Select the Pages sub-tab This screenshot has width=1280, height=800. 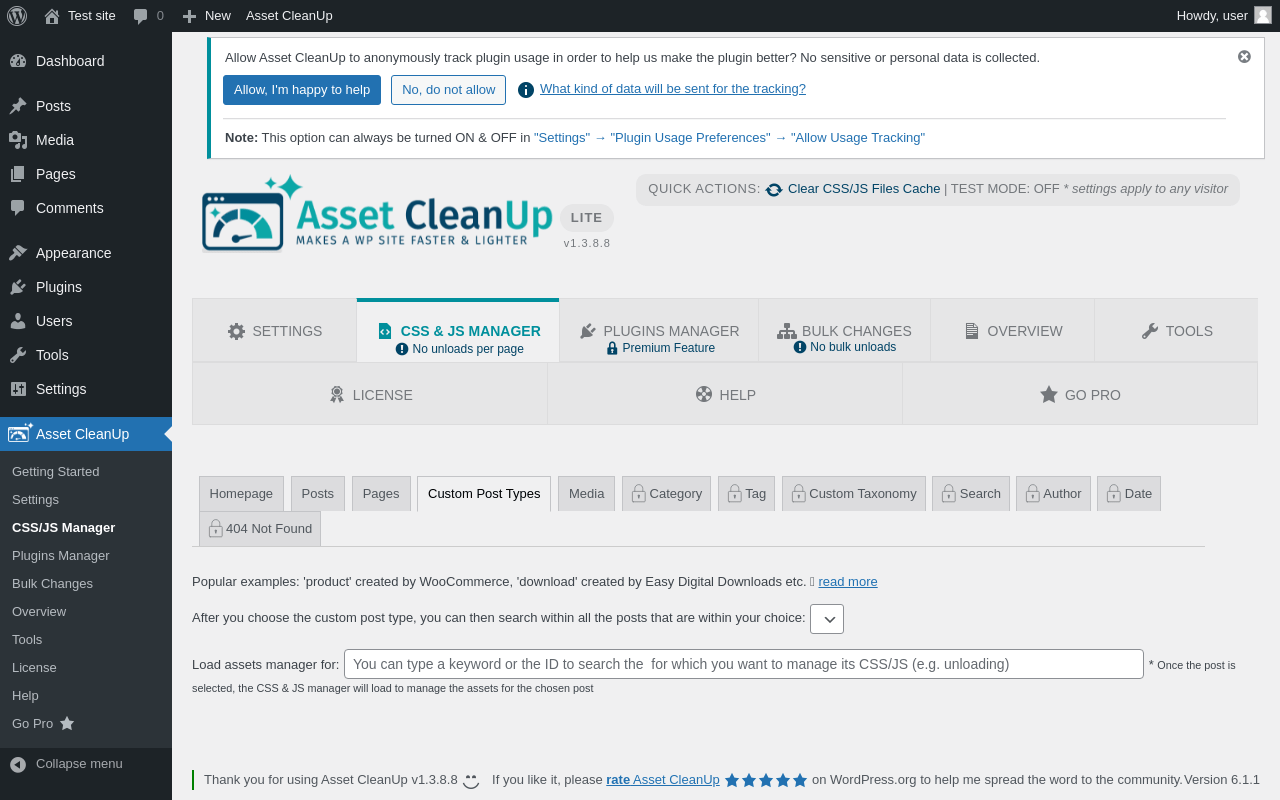click(381, 494)
